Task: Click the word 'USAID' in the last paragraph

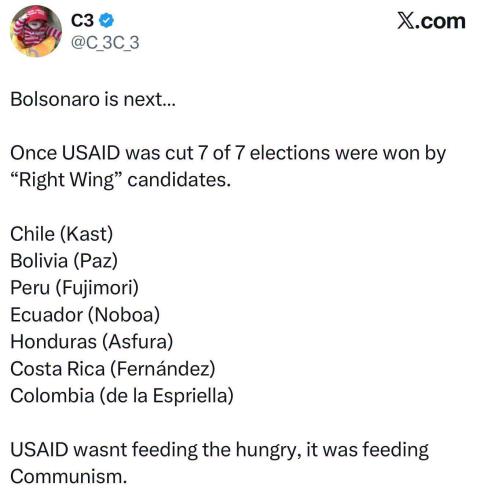Action: coord(39,450)
